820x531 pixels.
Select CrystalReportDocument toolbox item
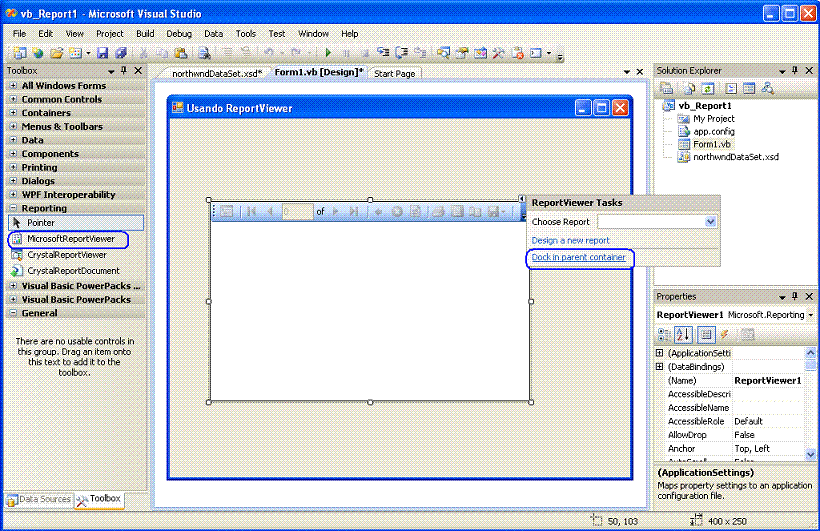(73, 271)
